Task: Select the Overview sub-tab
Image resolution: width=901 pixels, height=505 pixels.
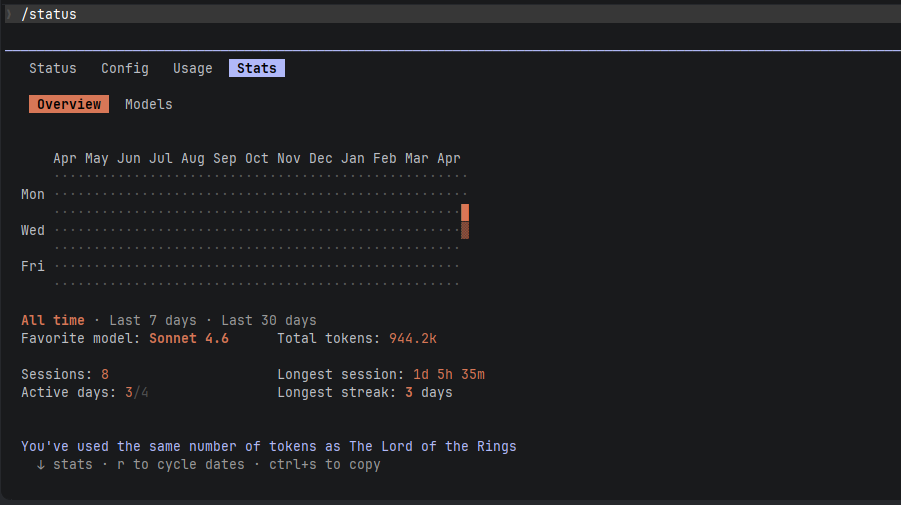Action: point(69,104)
